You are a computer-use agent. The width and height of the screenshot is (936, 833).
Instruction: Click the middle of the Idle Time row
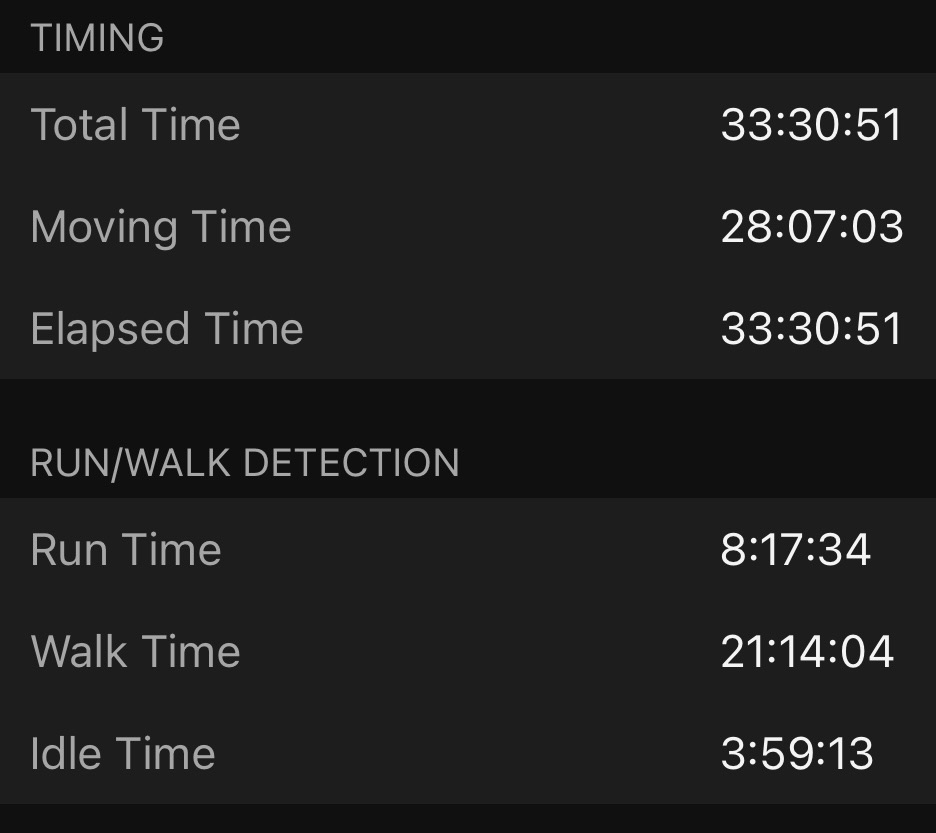click(x=468, y=753)
